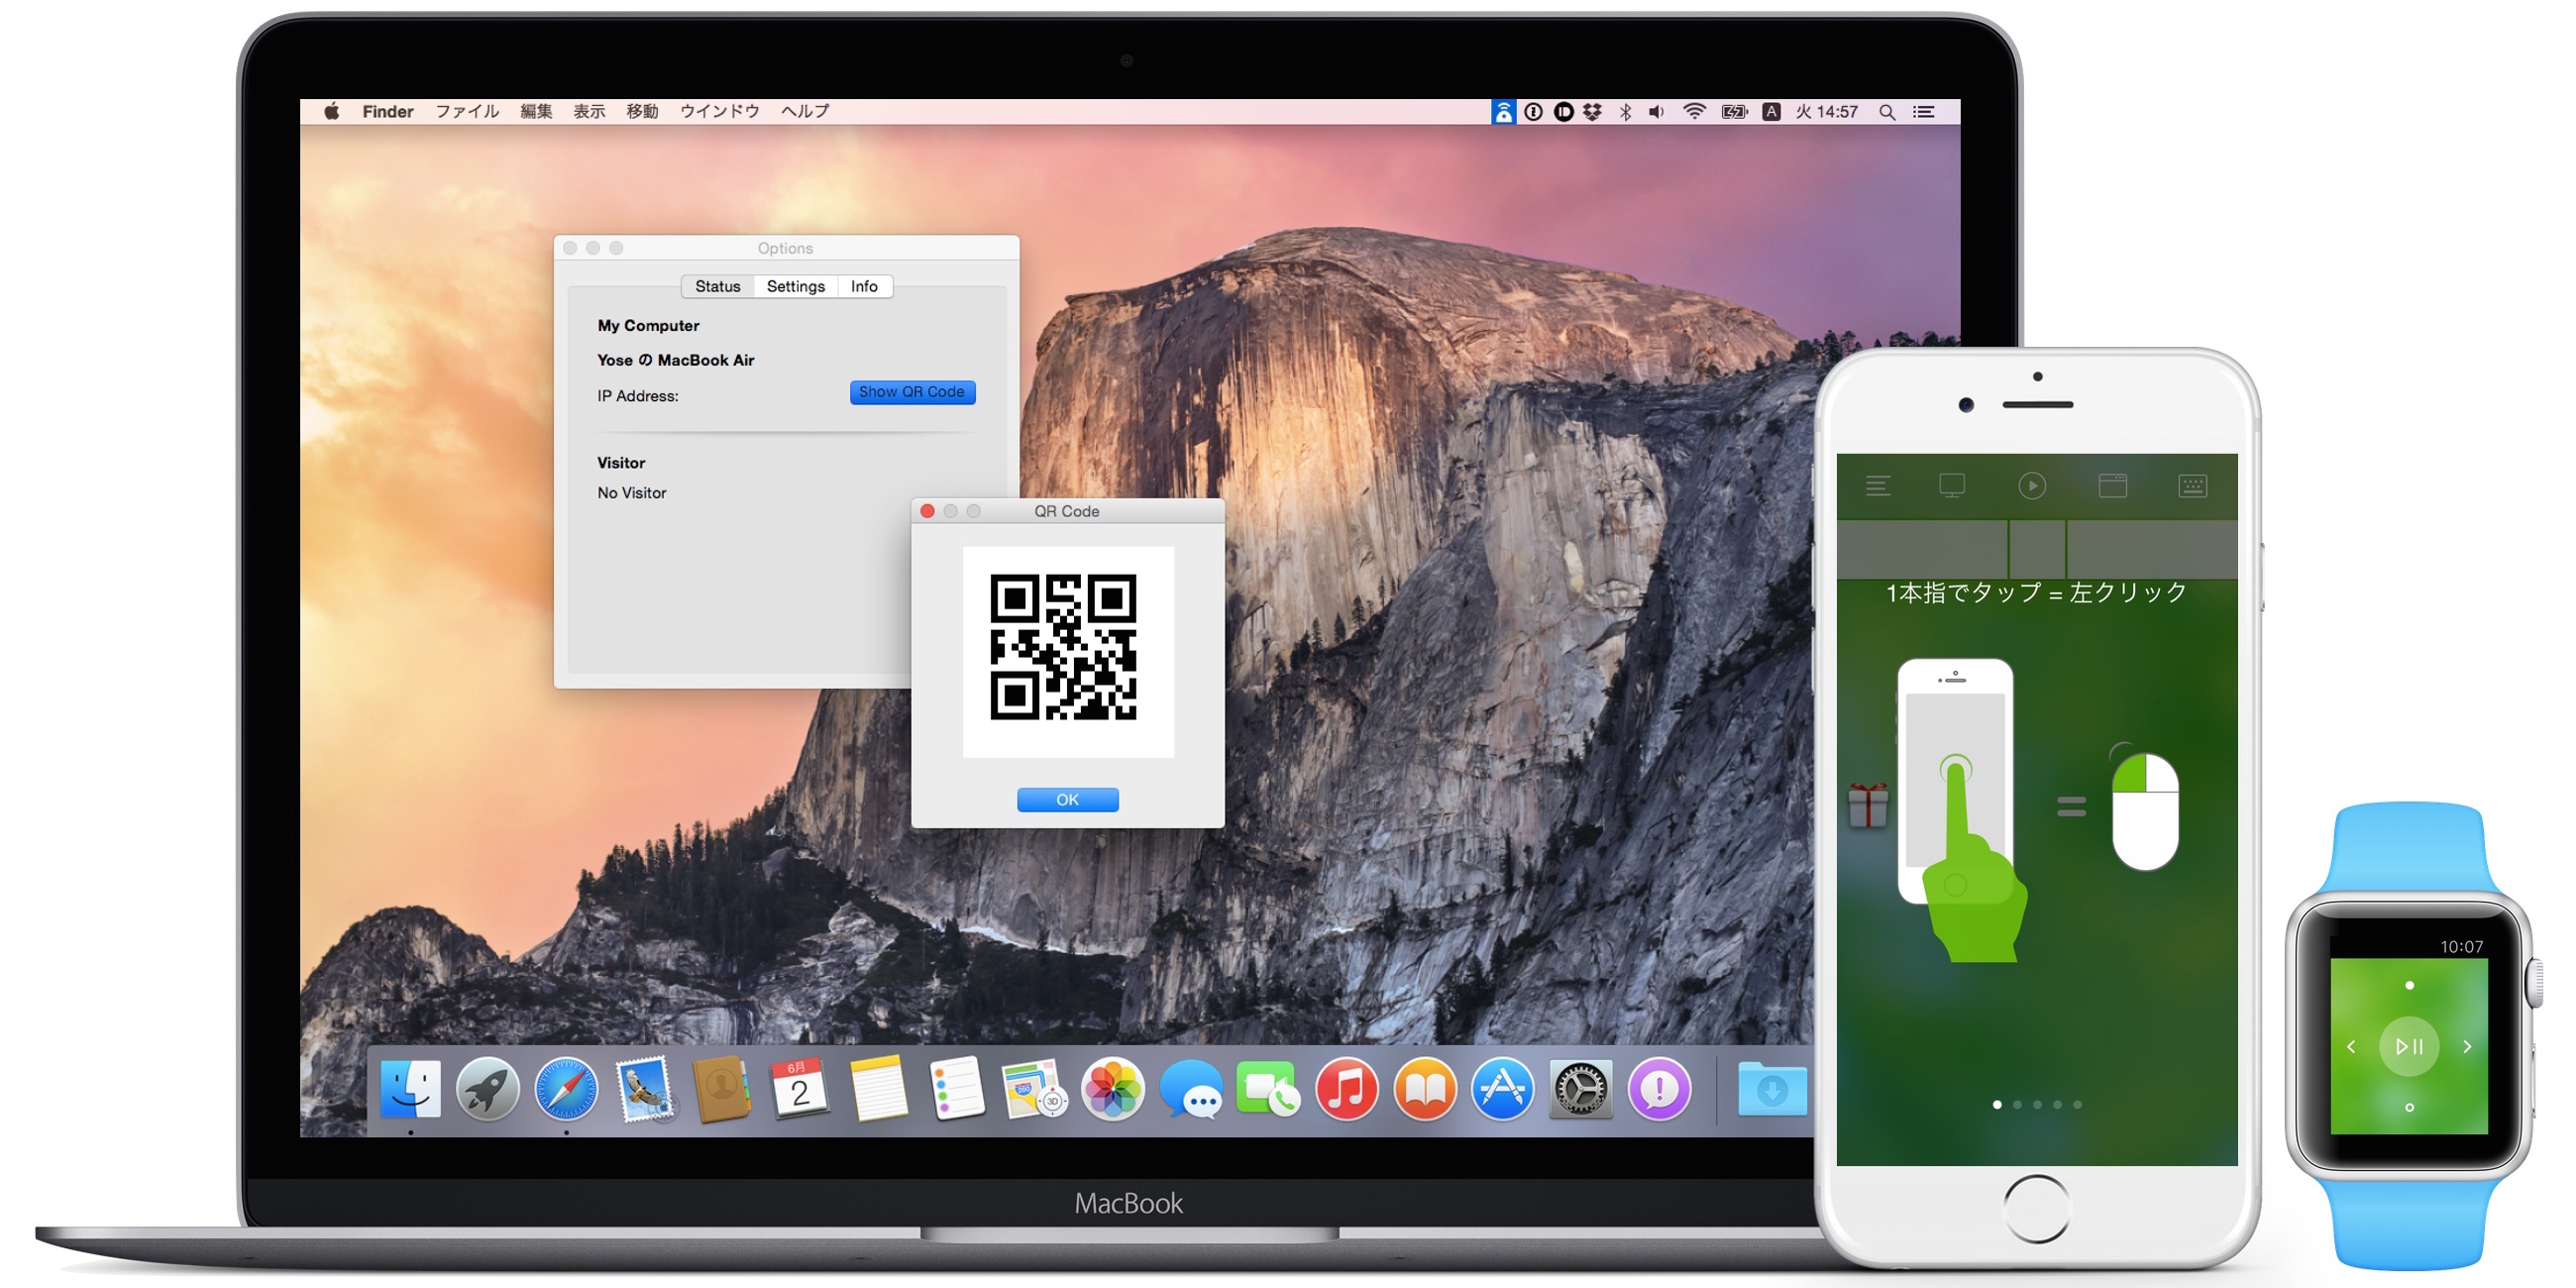This screenshot has width=2576, height=1288.
Task: Tap the media play icon on the iPhone toolbar
Action: point(2031,486)
